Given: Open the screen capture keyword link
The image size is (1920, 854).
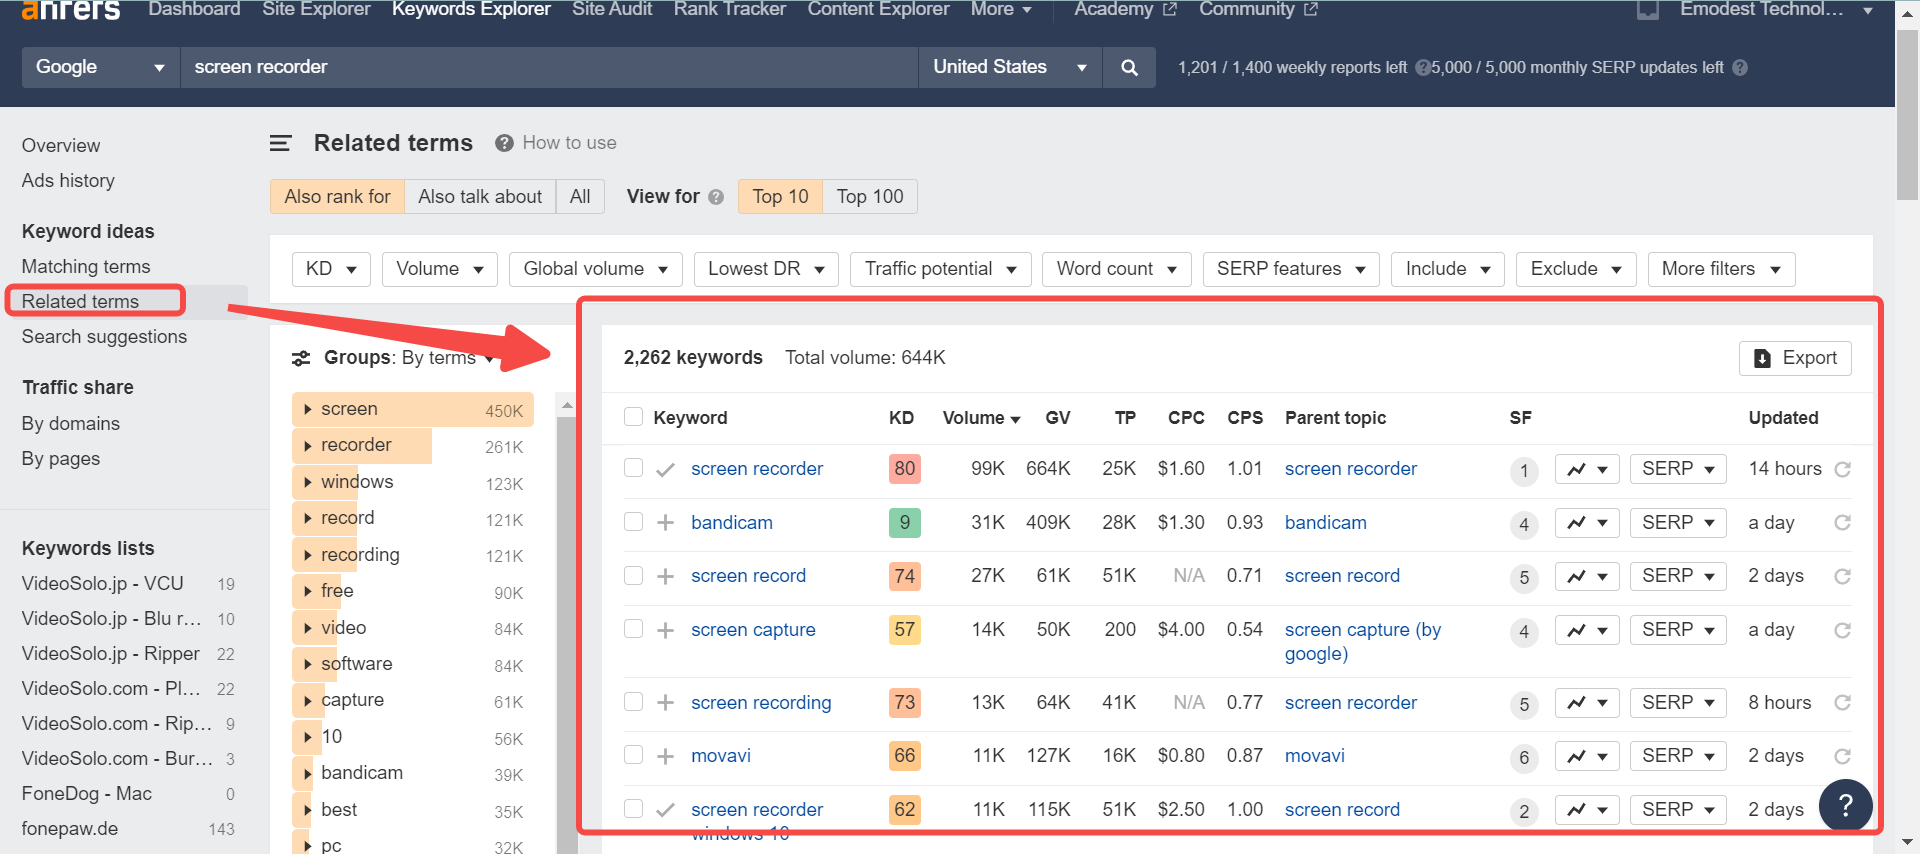Looking at the screenshot, I should coord(753,630).
